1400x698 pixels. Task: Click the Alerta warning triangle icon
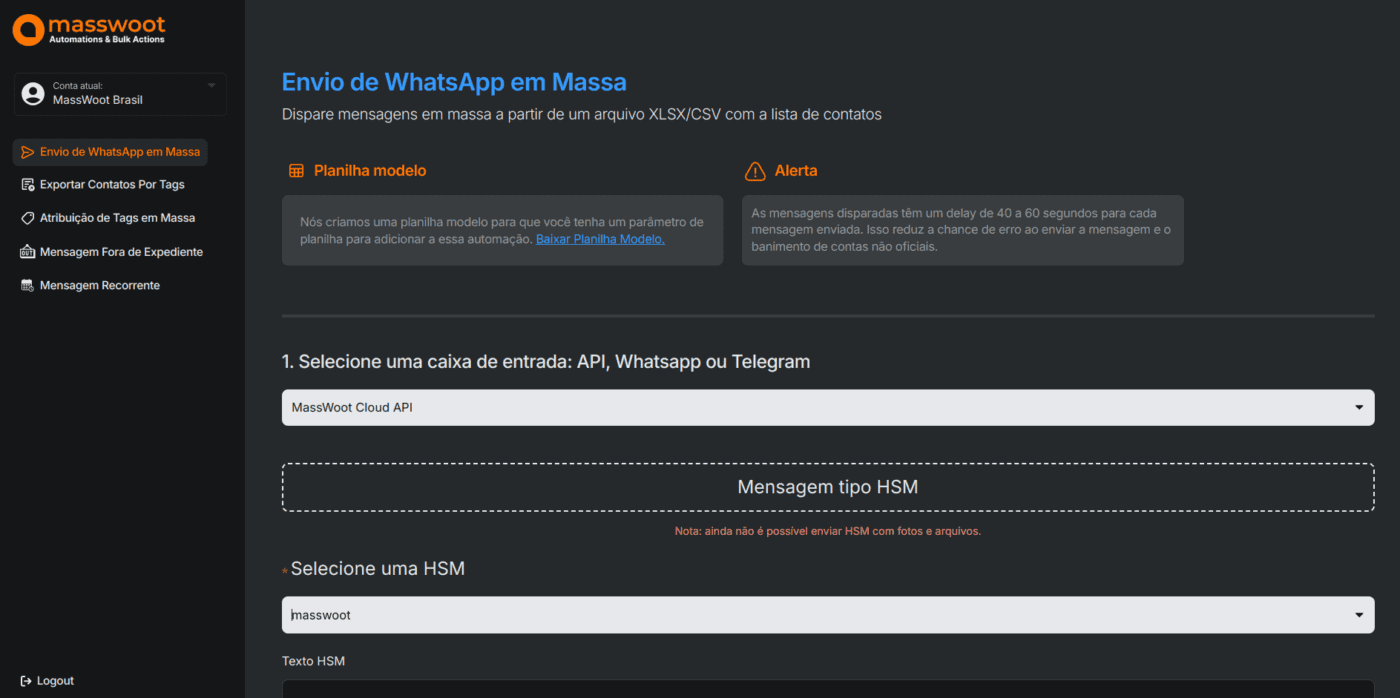point(755,171)
